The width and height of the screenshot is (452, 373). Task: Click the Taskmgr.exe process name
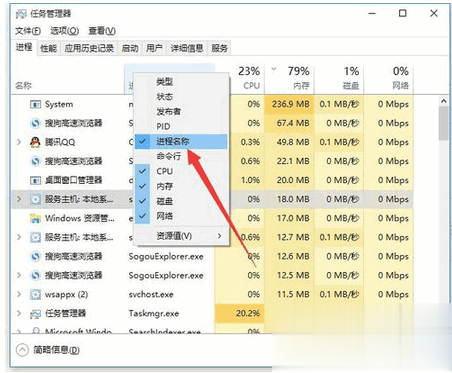coord(154,314)
